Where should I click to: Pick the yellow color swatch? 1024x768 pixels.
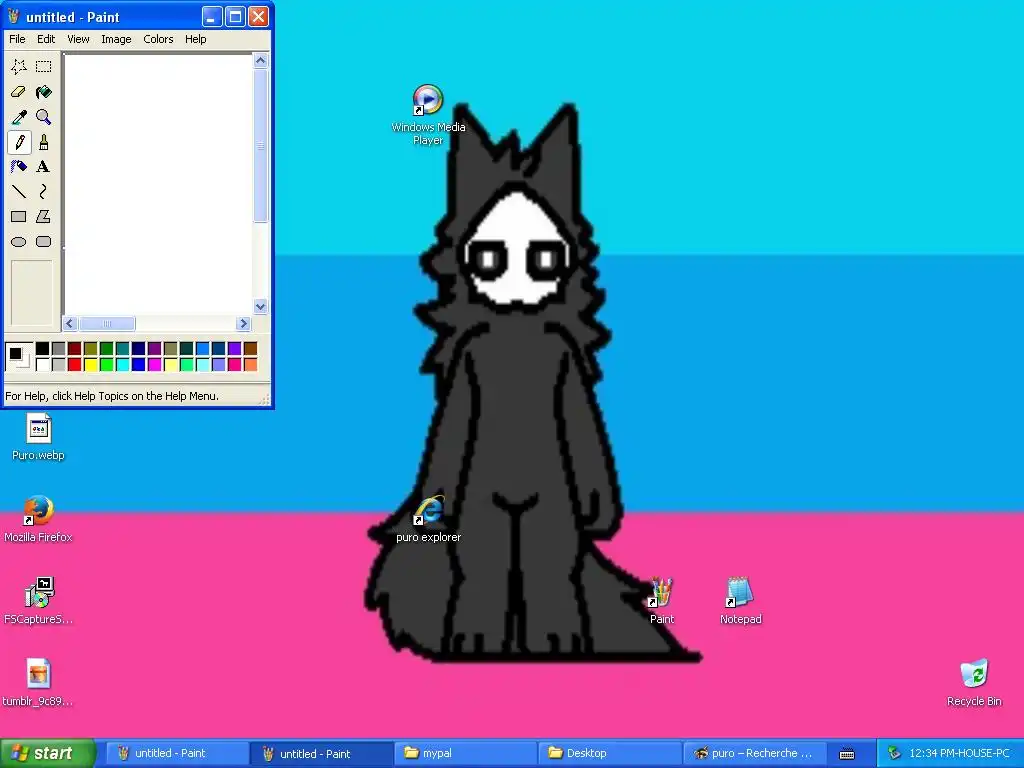pyautogui.click(x=91, y=364)
